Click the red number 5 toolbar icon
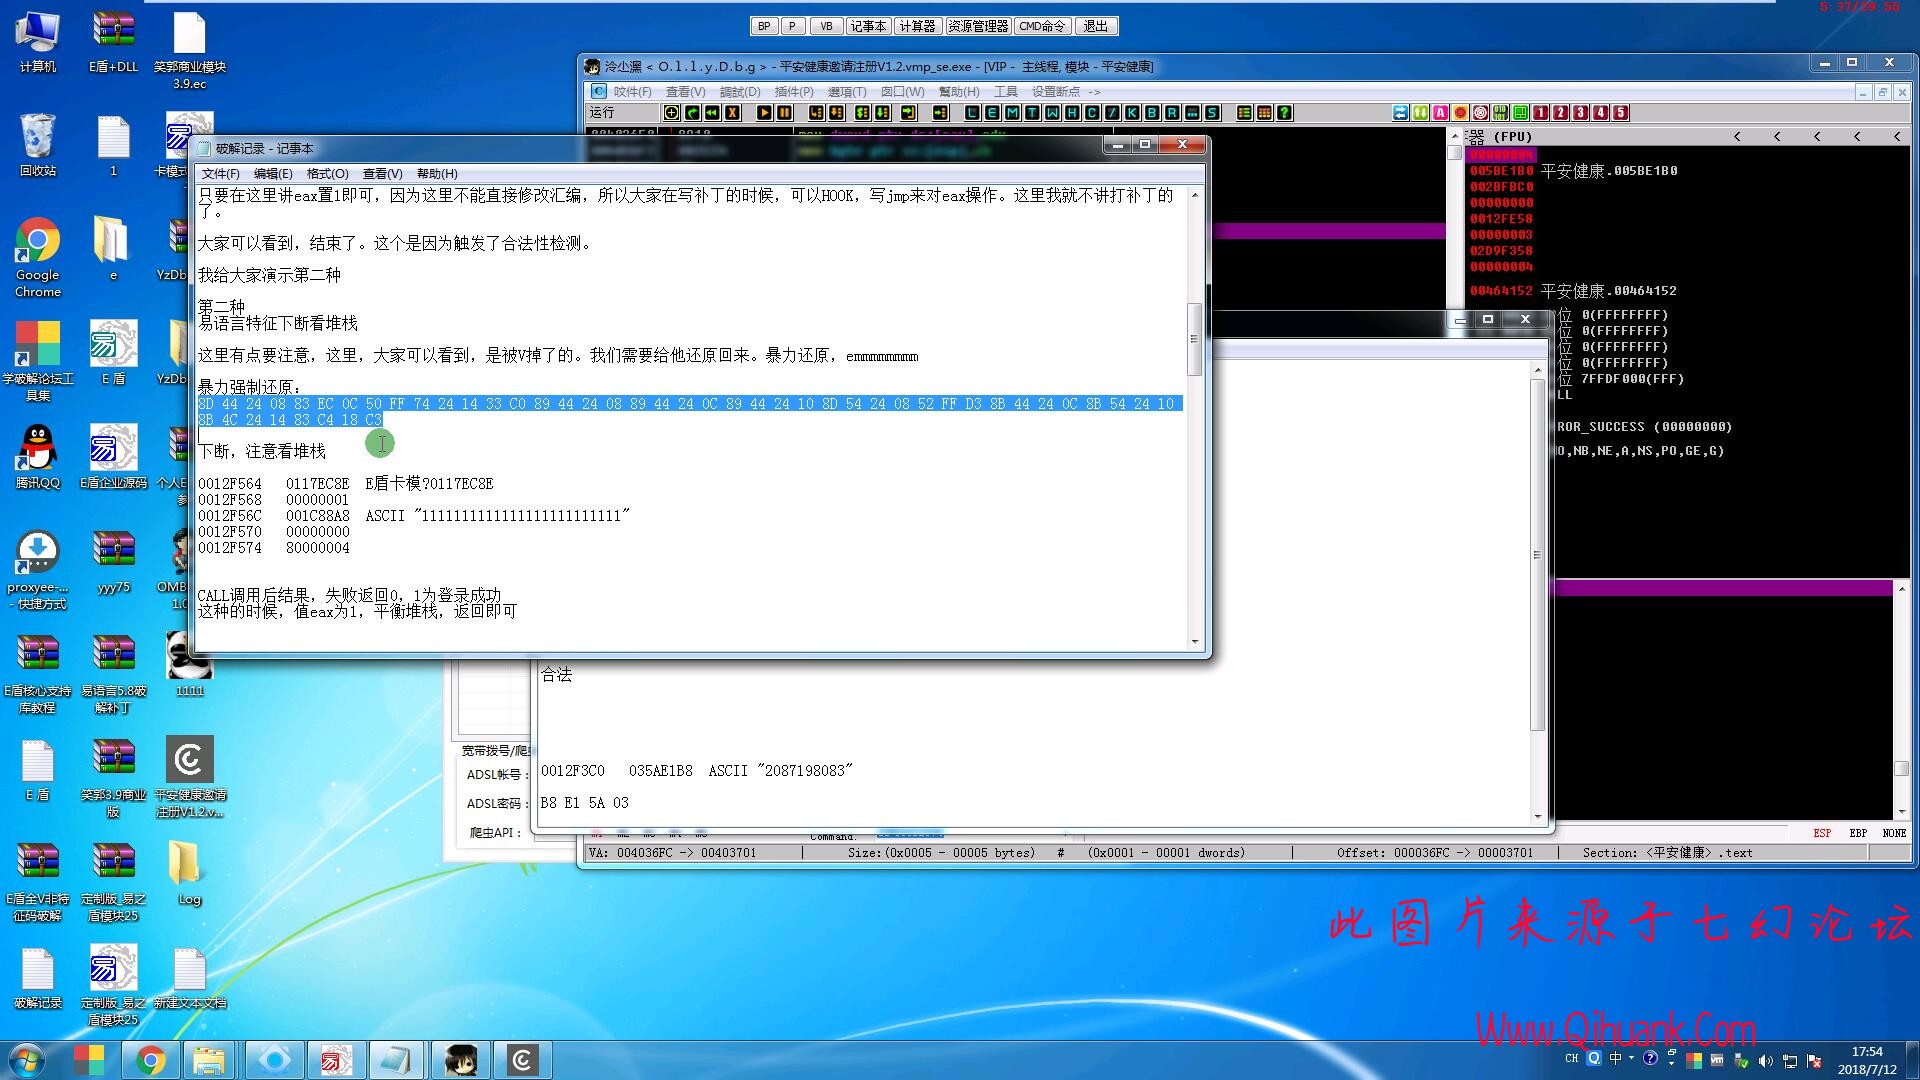The image size is (1920, 1080). pyautogui.click(x=1621, y=112)
